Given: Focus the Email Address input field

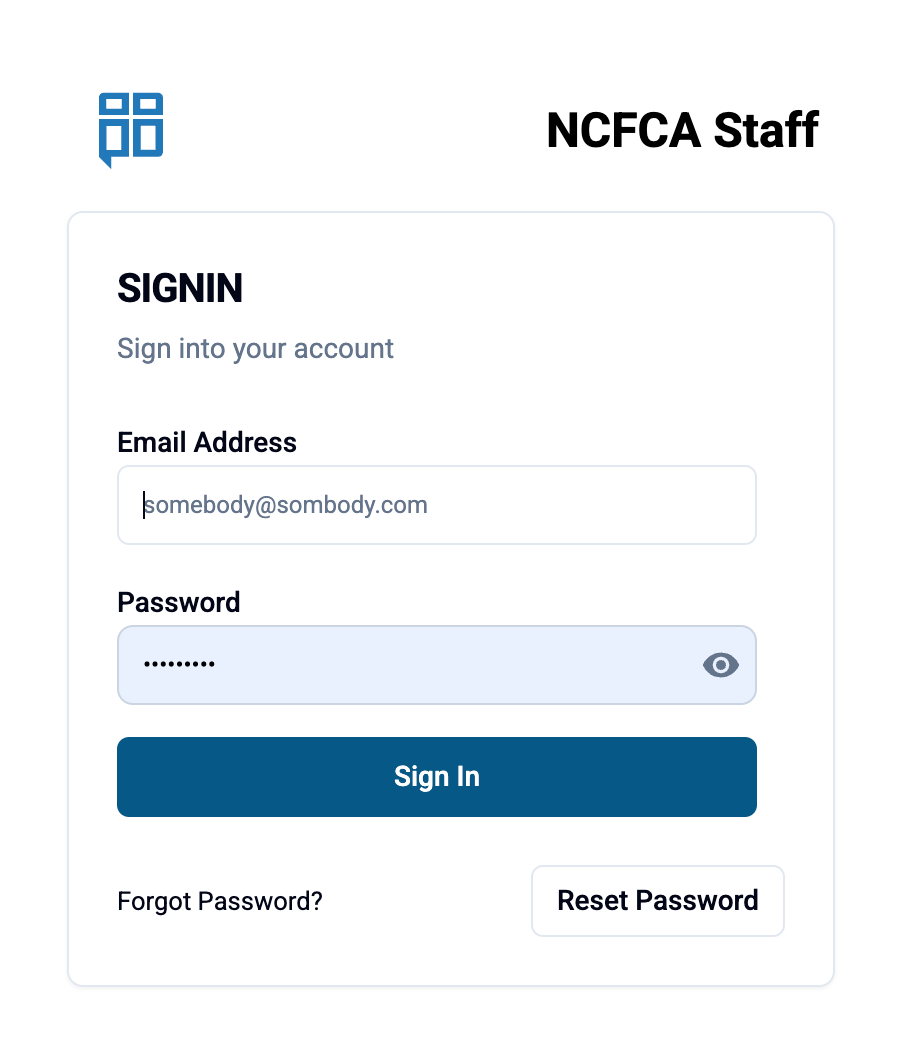Looking at the screenshot, I should (436, 505).
